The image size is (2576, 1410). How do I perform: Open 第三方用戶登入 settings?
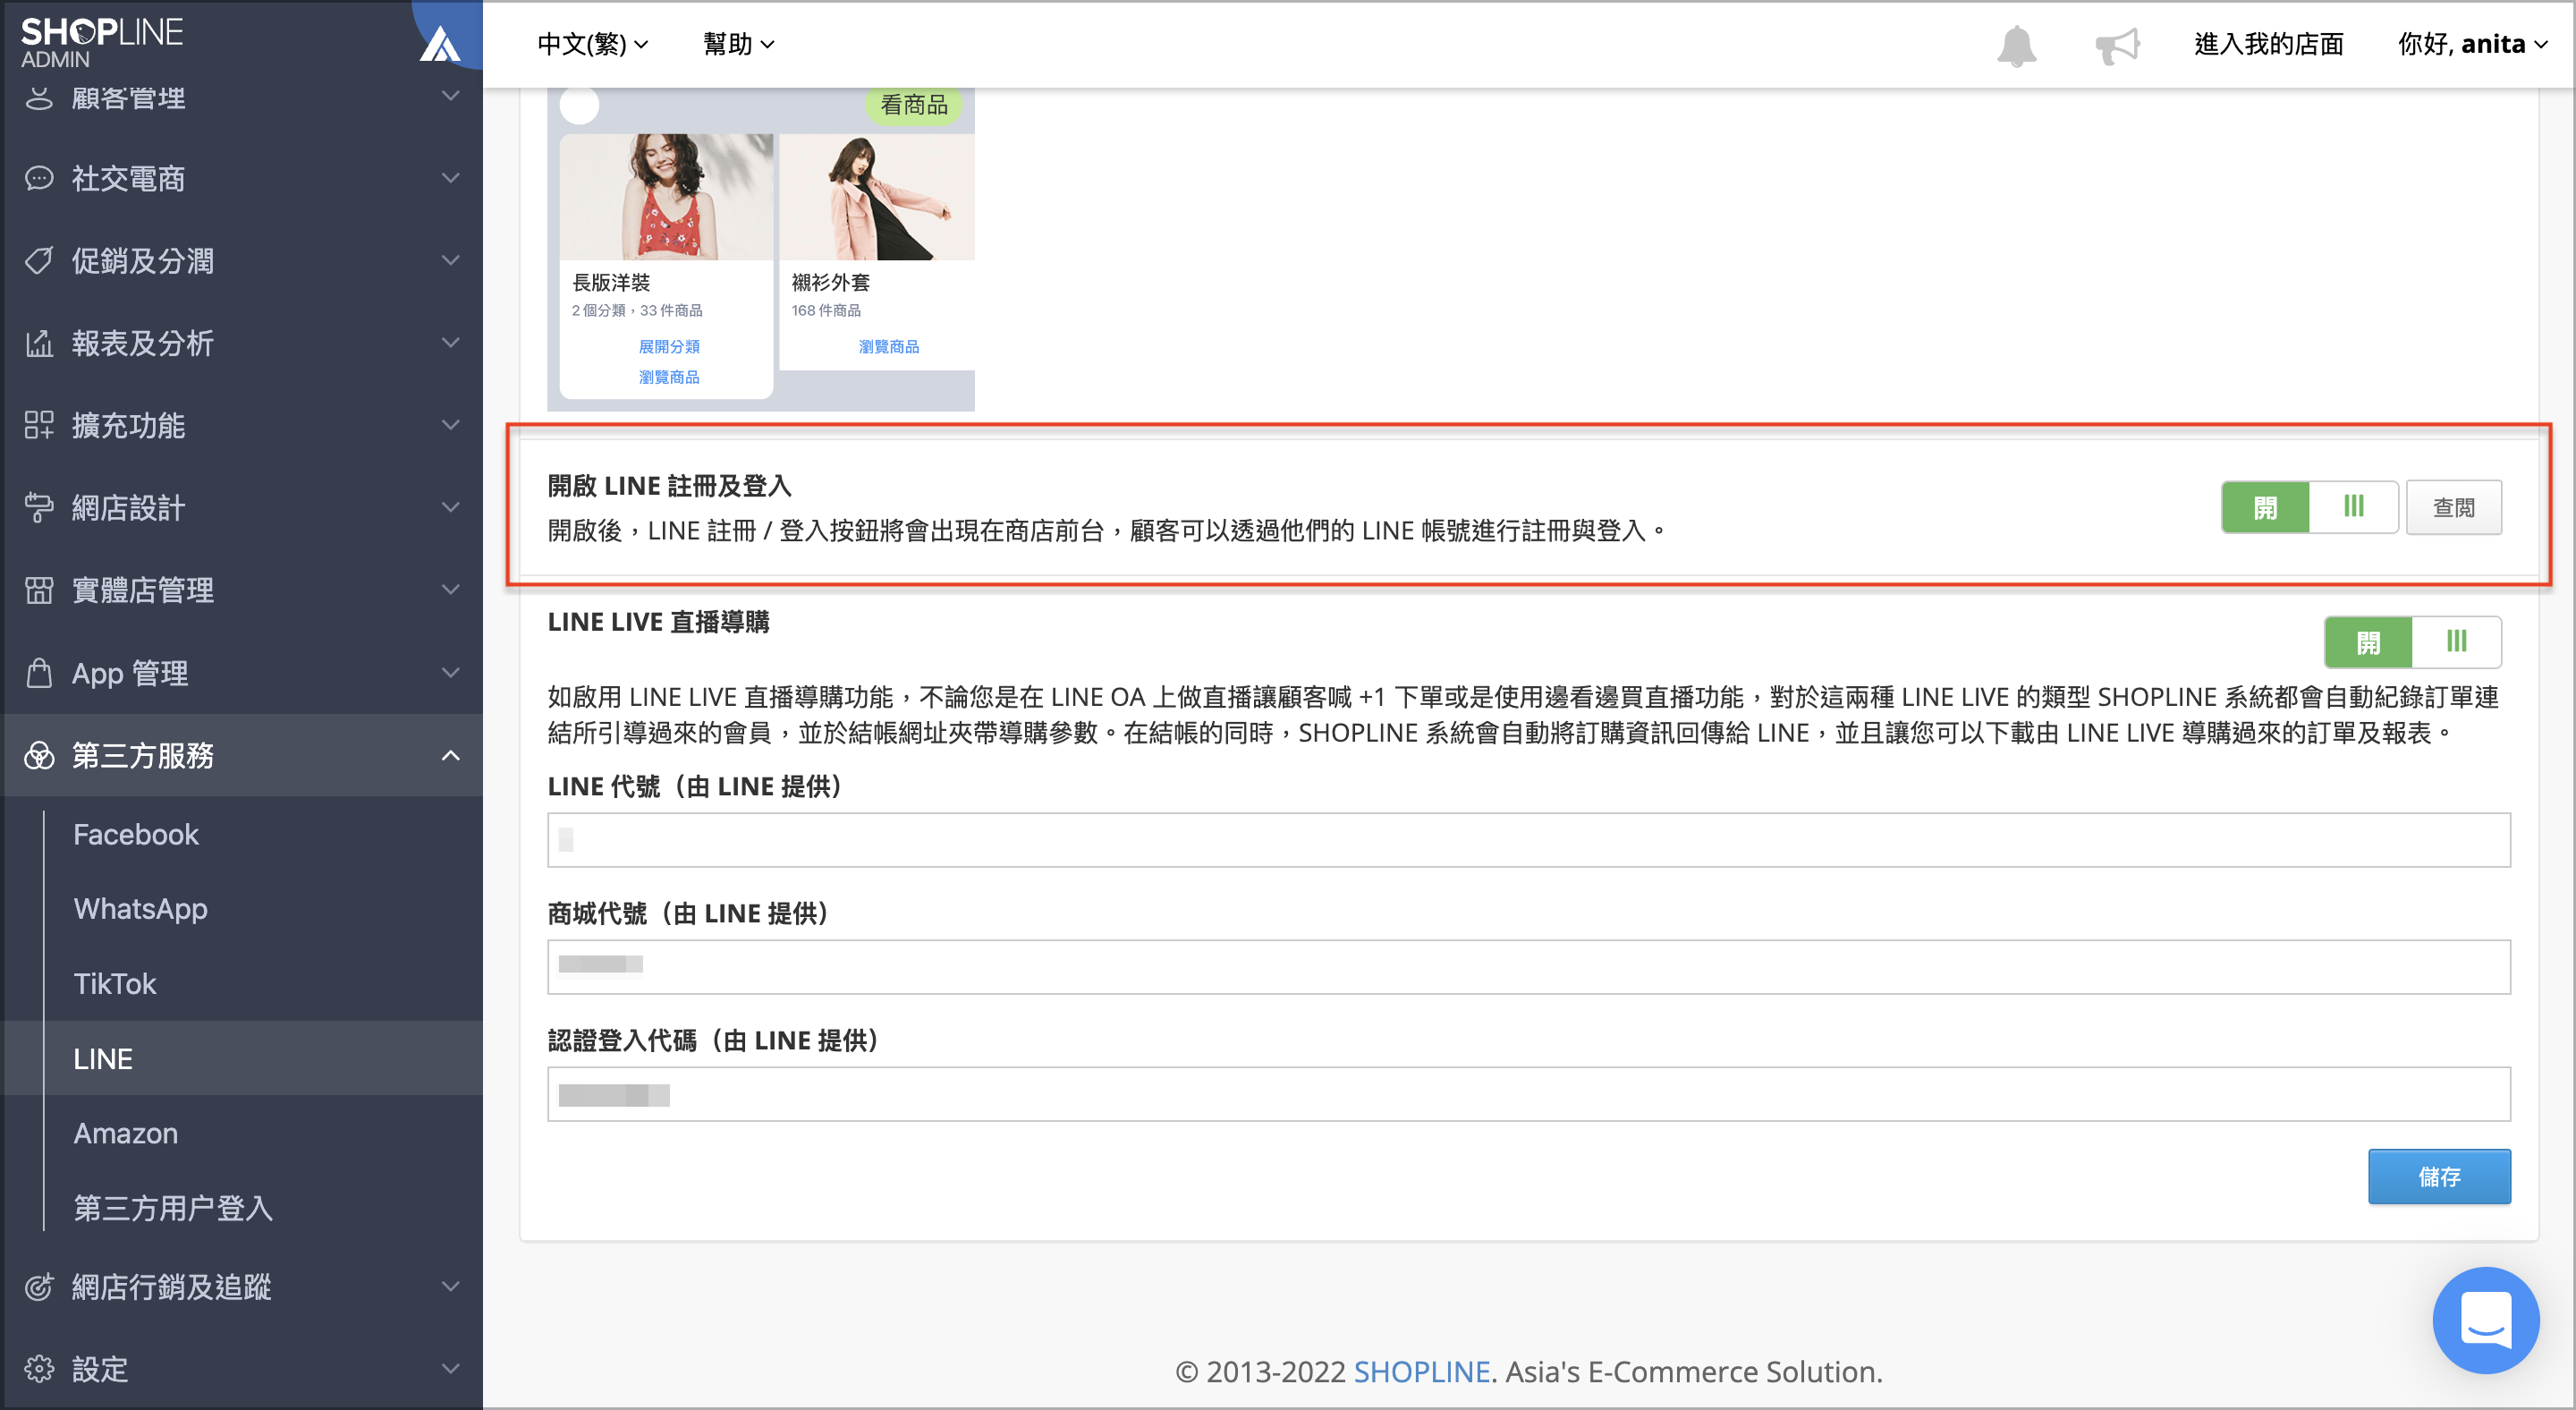[173, 1208]
